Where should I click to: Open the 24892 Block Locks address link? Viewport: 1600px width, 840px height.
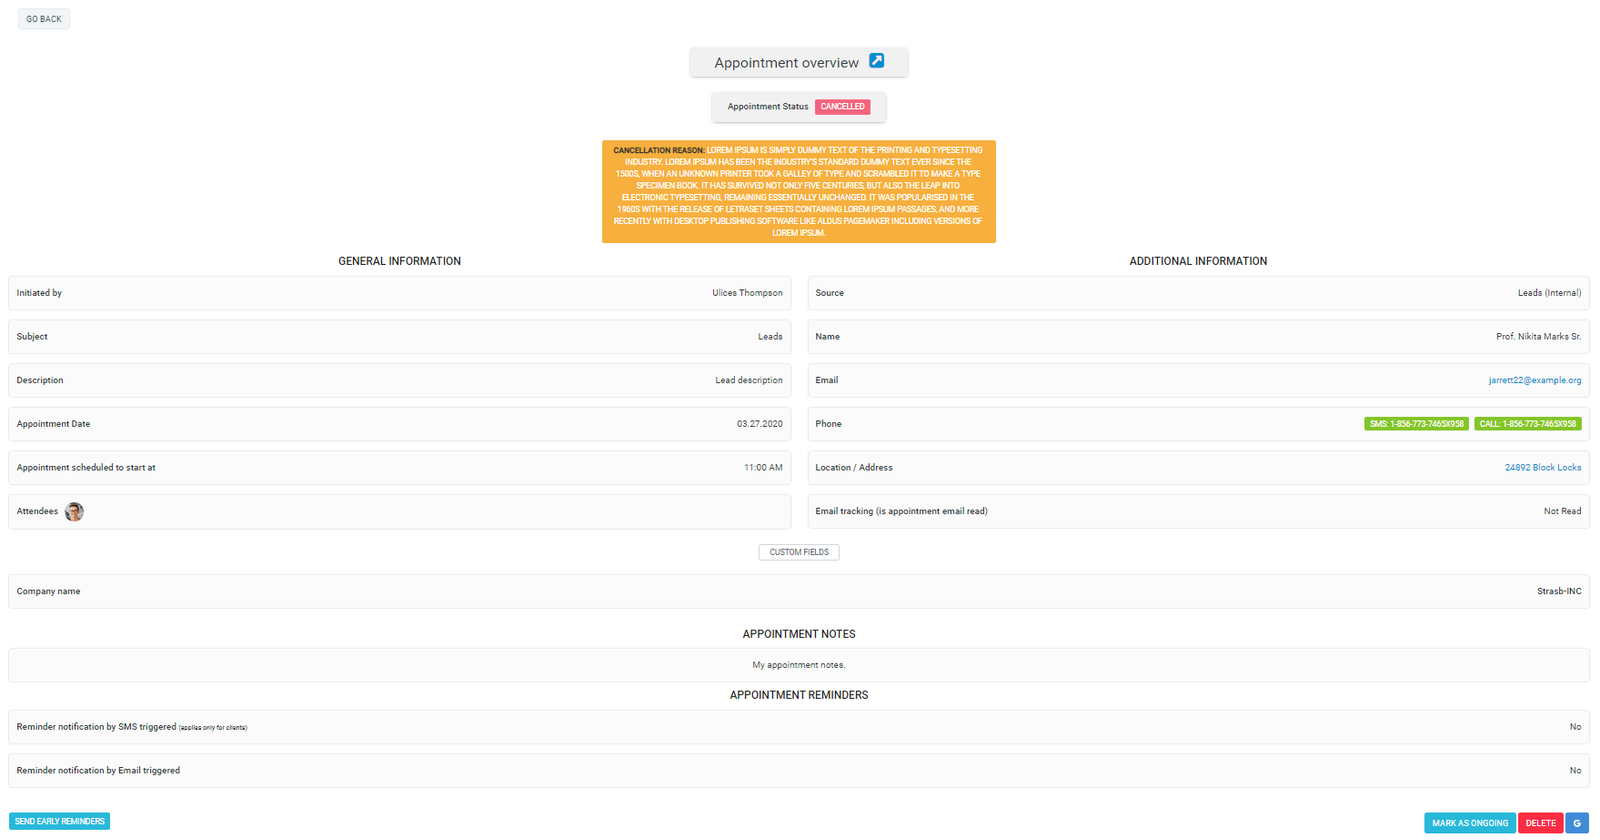coord(1542,468)
